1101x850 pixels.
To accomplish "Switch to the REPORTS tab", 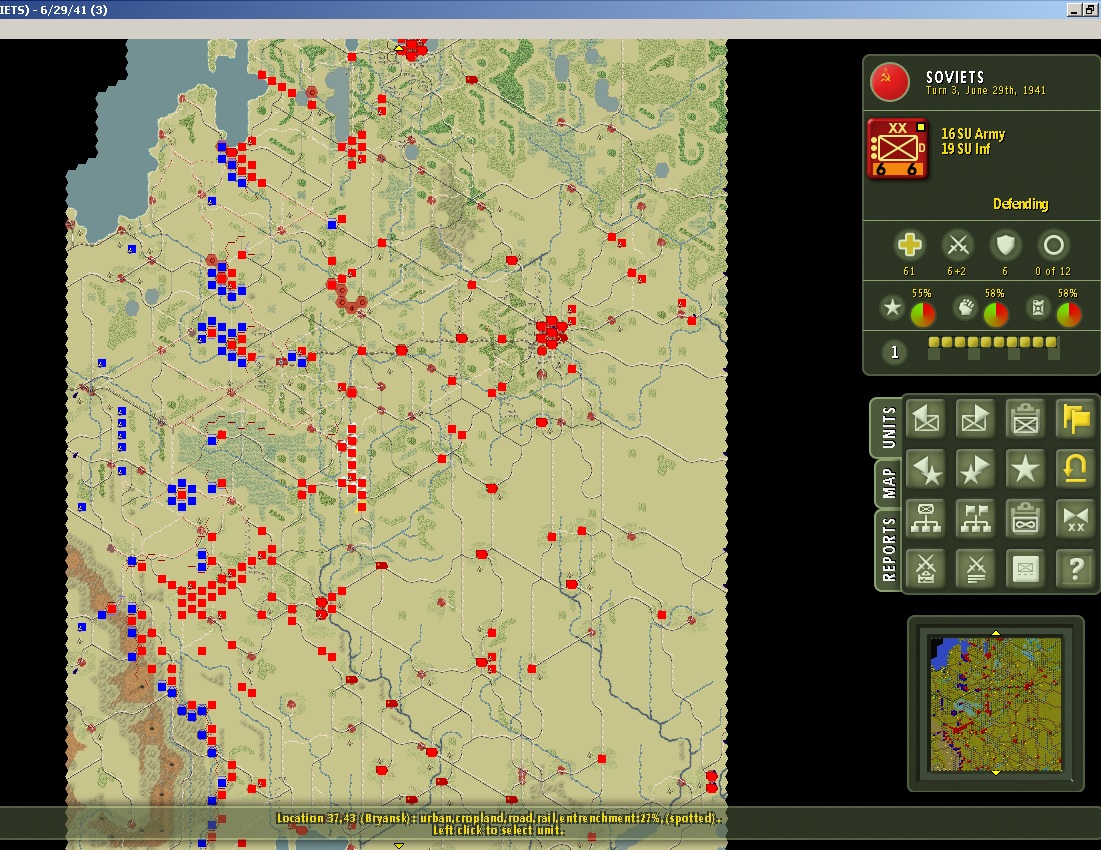I will [888, 549].
